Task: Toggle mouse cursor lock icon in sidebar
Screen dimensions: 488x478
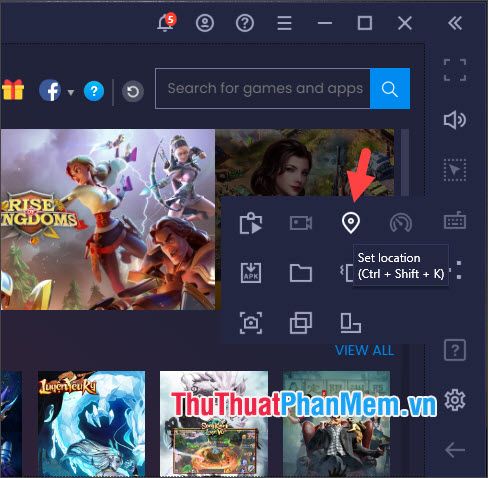Action: (455, 170)
